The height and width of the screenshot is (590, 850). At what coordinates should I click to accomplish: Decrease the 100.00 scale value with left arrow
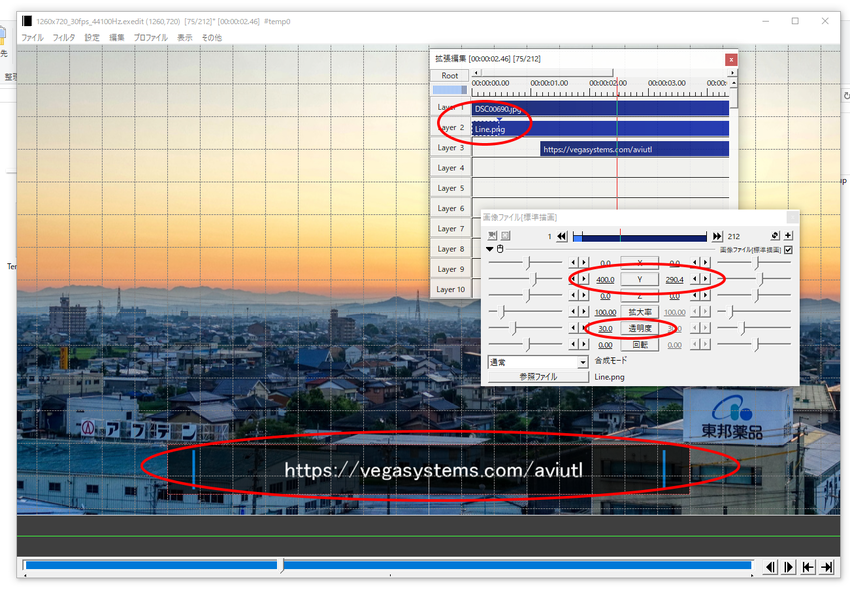(574, 312)
